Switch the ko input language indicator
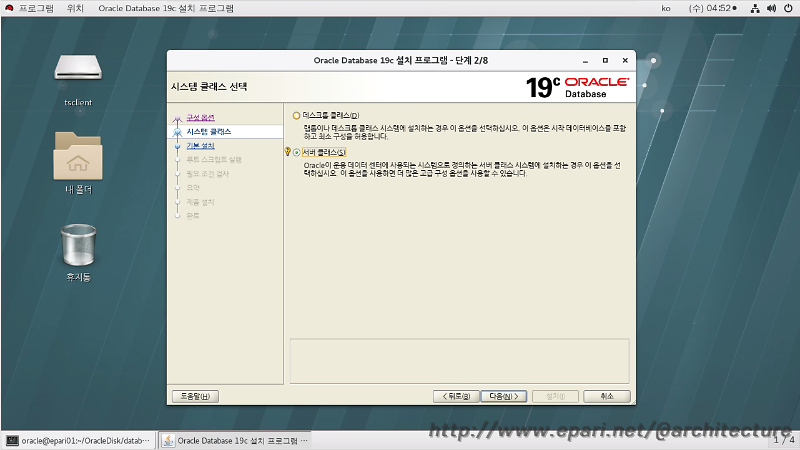800x450 pixels. coord(666,8)
